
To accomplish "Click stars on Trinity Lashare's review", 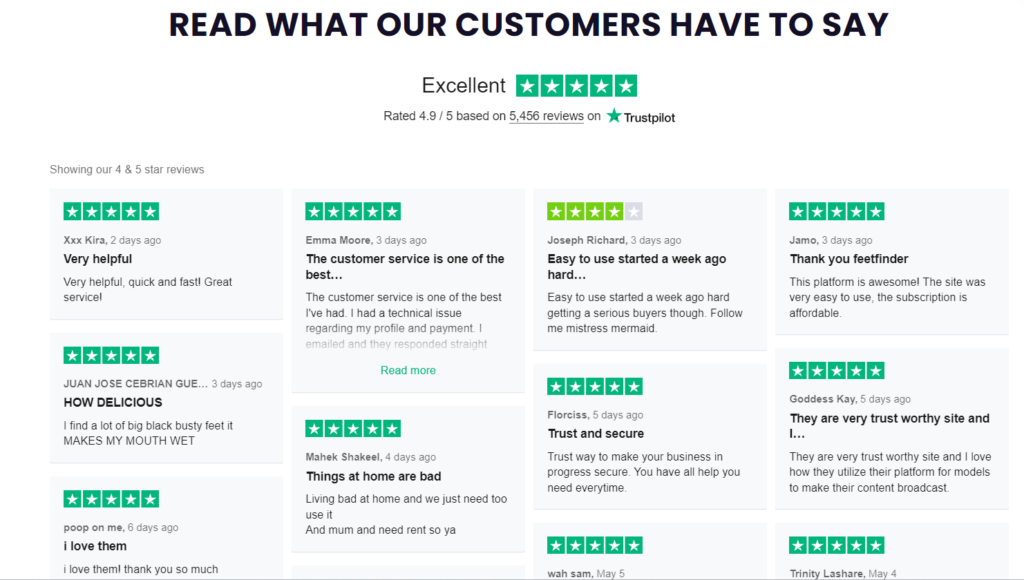I will (x=837, y=545).
